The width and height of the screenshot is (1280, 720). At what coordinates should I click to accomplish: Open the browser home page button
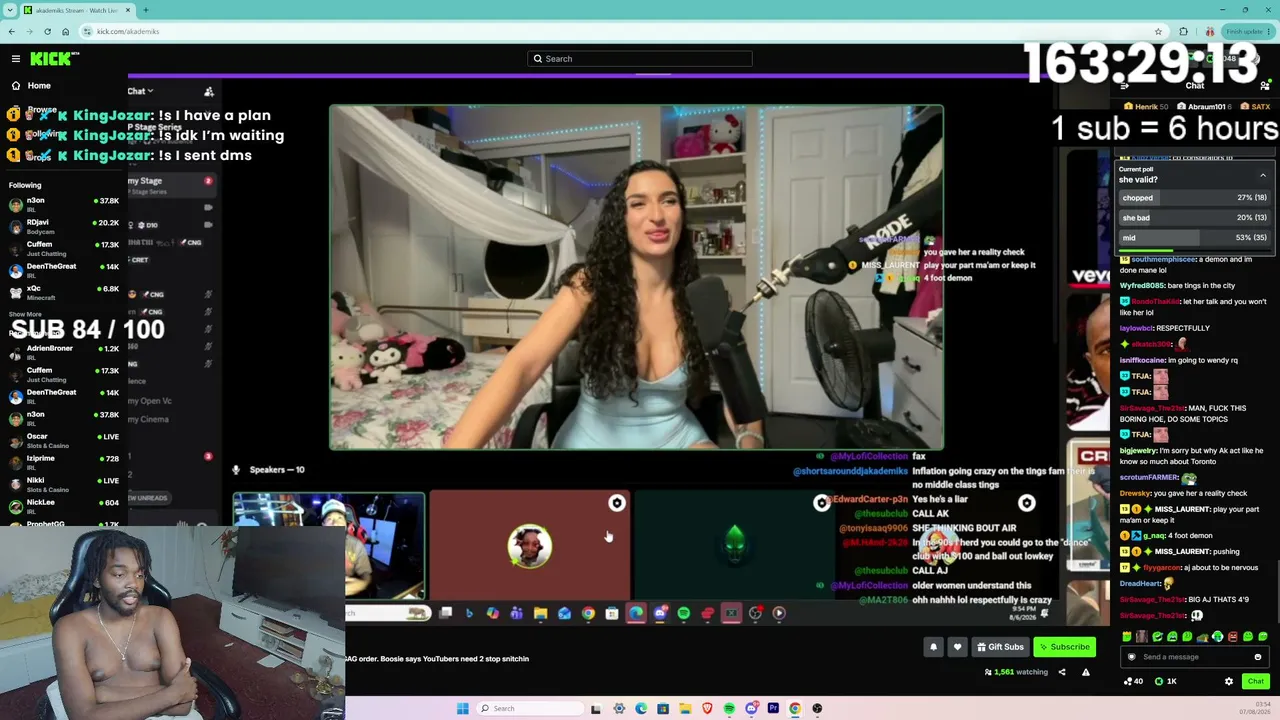(x=65, y=31)
